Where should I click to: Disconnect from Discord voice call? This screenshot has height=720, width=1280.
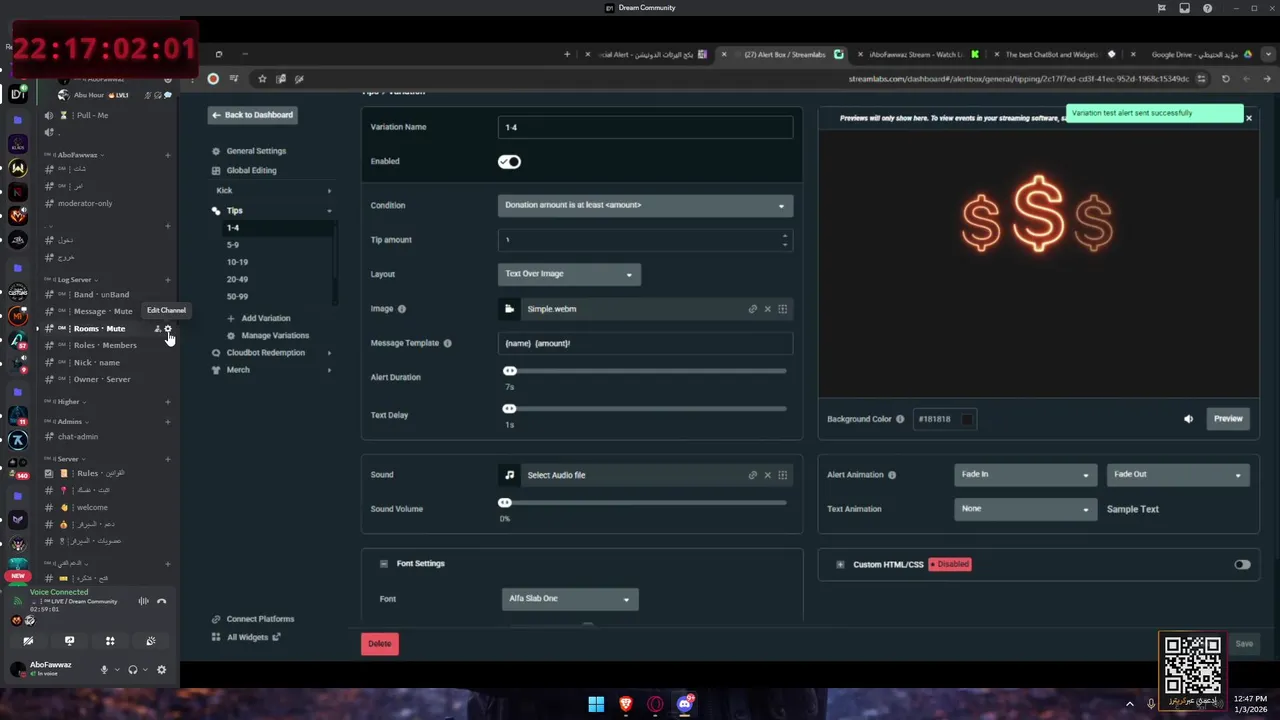pos(162,601)
